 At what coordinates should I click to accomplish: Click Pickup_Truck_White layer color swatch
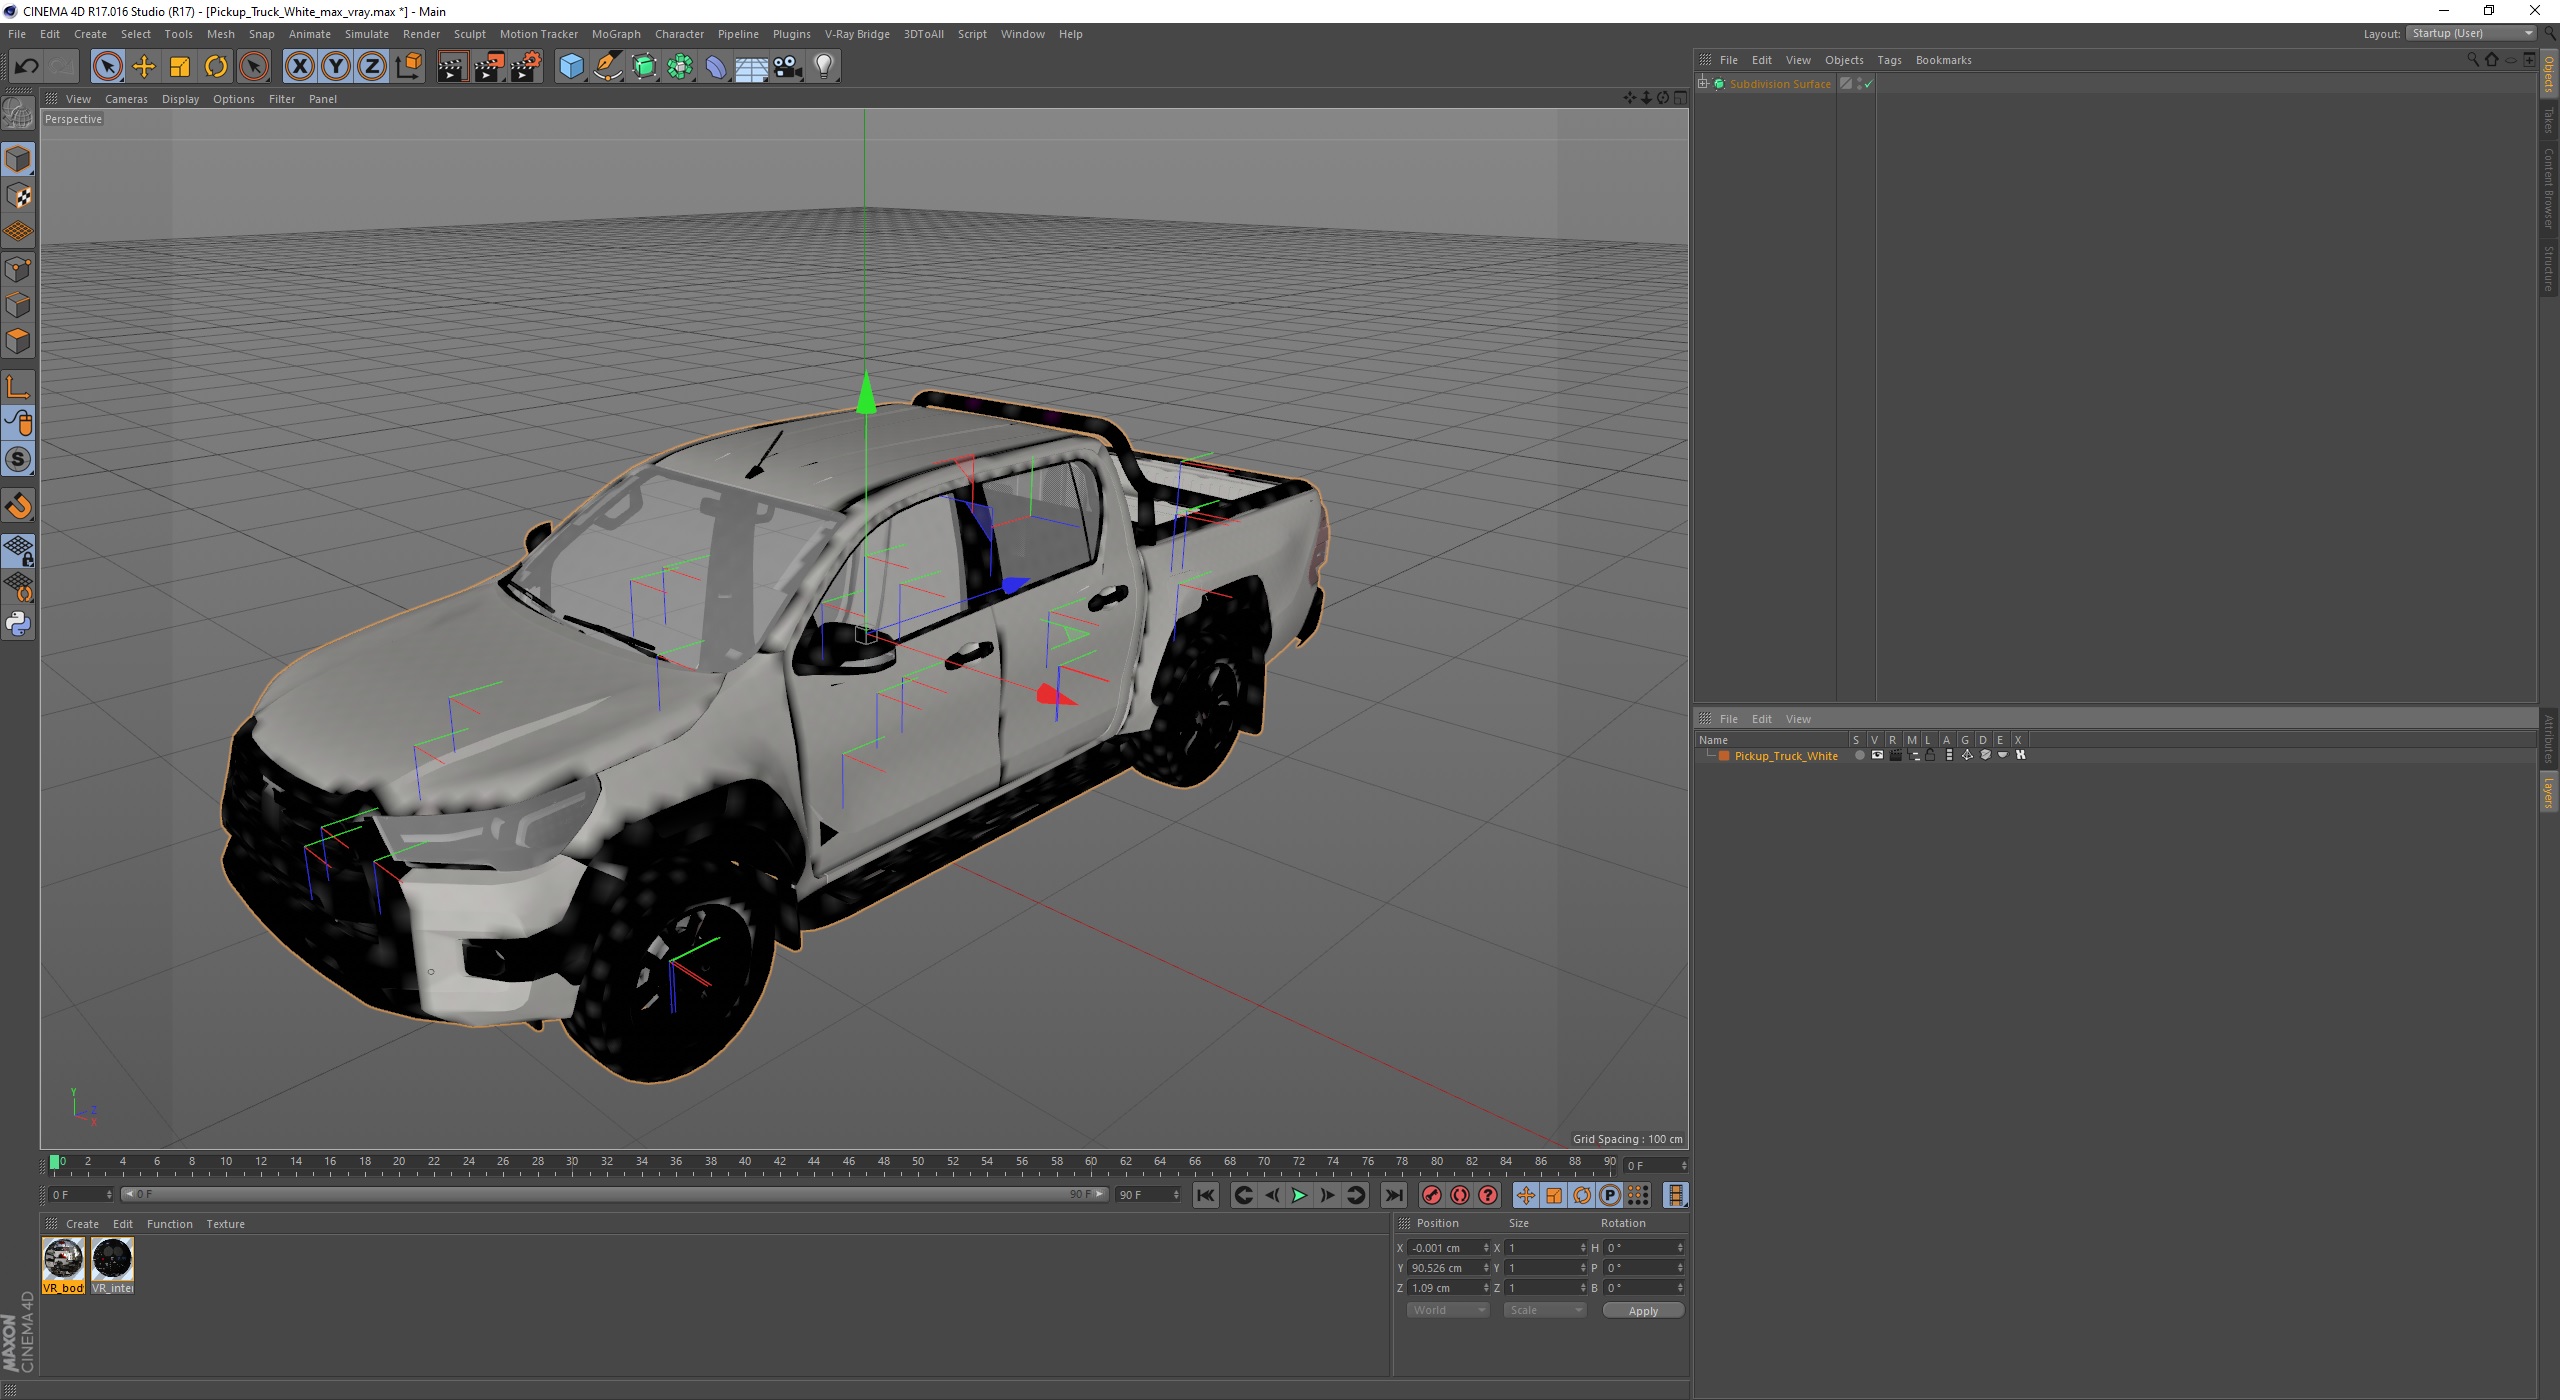[1724, 756]
